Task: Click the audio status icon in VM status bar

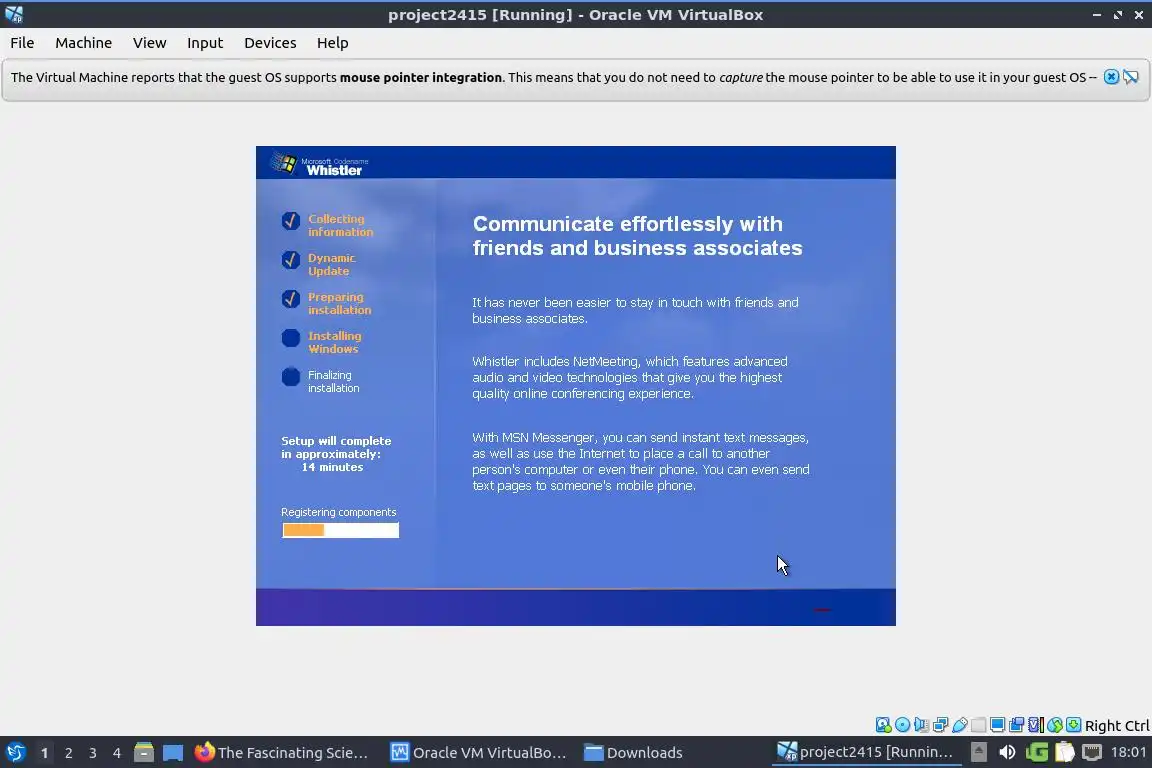Action: click(921, 725)
